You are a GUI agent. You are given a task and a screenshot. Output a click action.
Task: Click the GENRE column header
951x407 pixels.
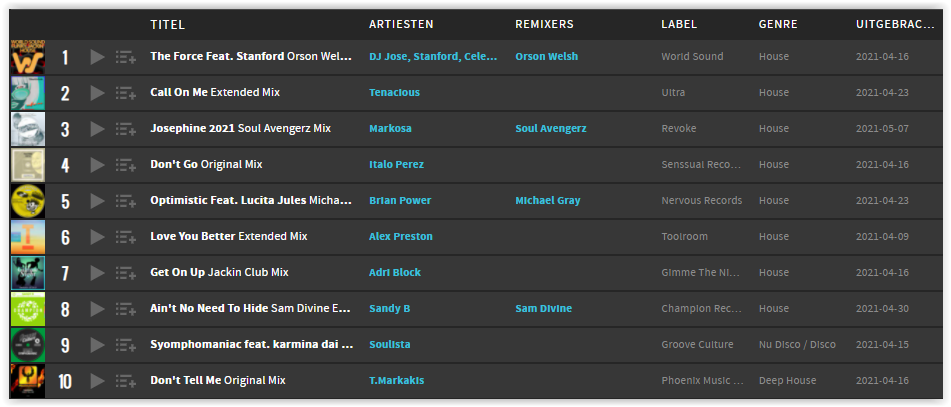(778, 25)
